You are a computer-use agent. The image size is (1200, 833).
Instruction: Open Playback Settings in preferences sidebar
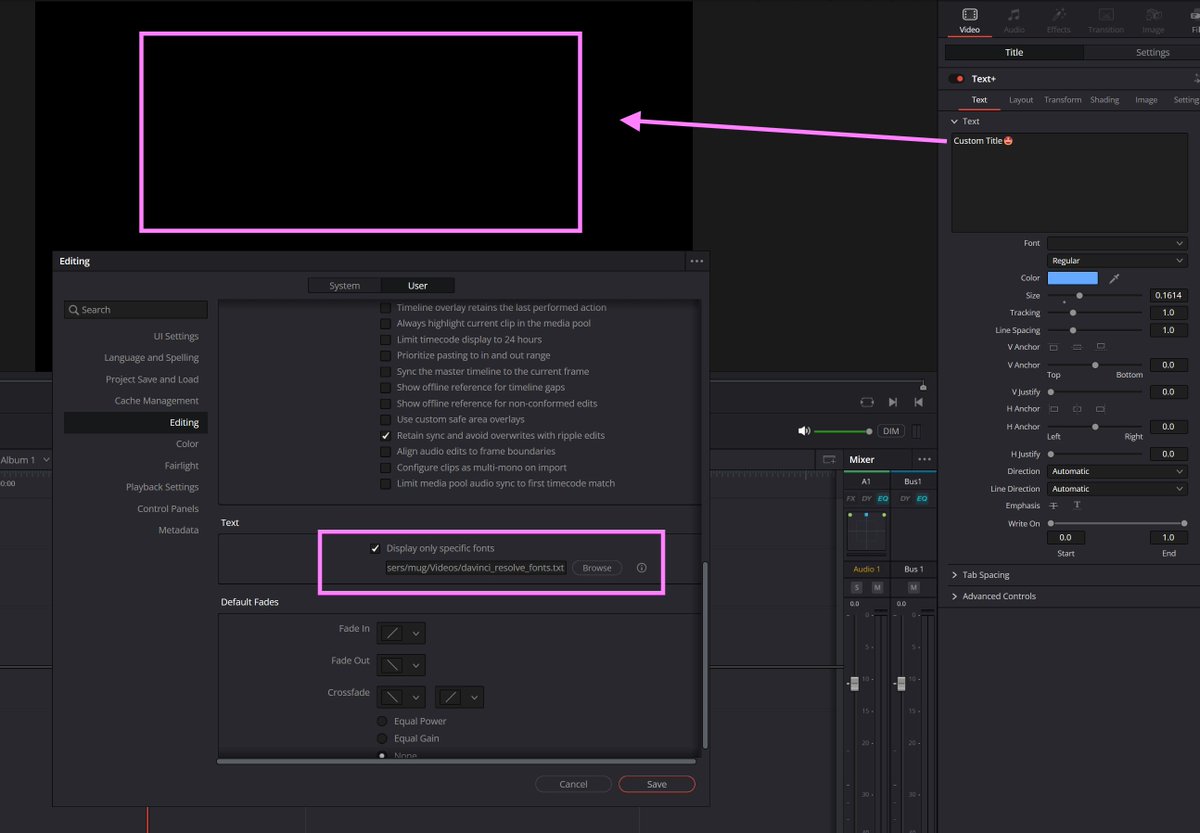162,487
